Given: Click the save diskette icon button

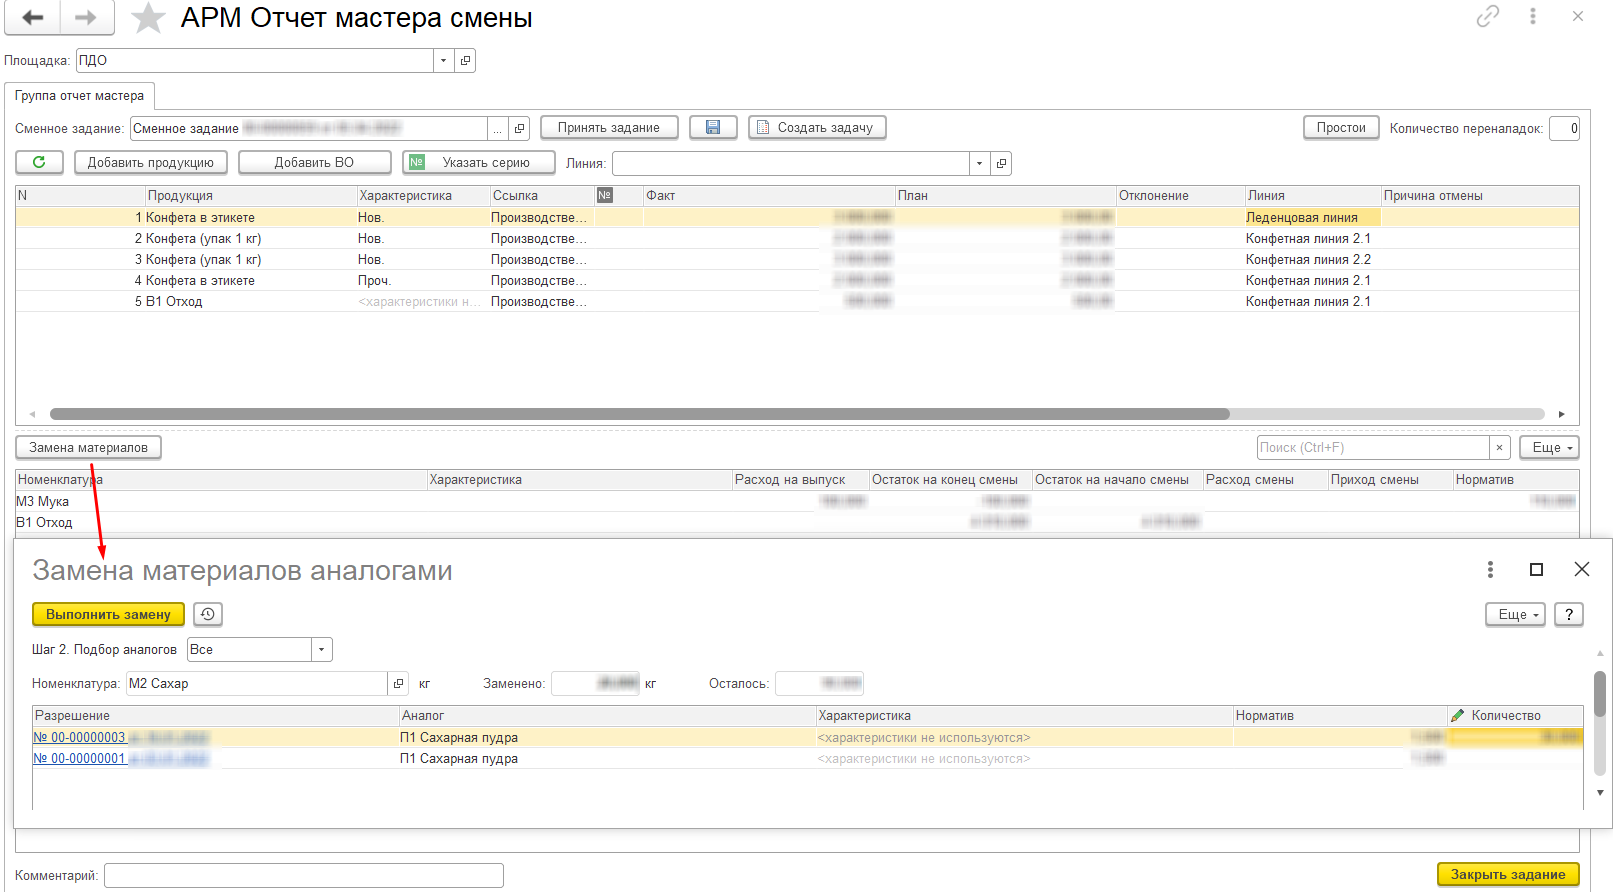Looking at the screenshot, I should (x=713, y=128).
